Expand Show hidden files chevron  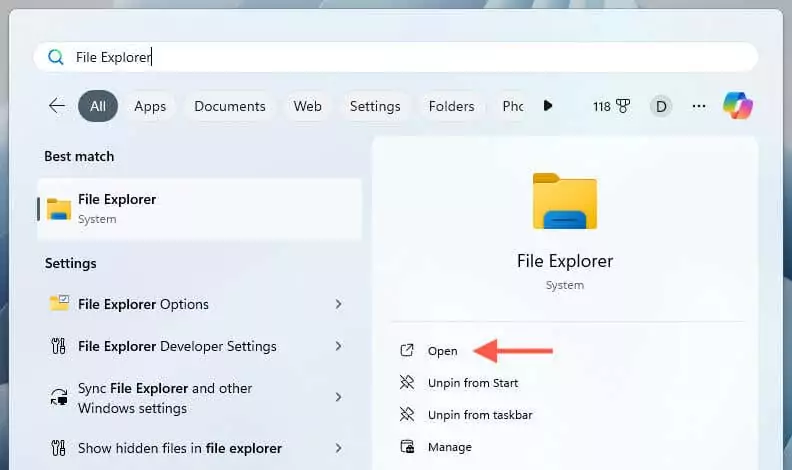338,448
